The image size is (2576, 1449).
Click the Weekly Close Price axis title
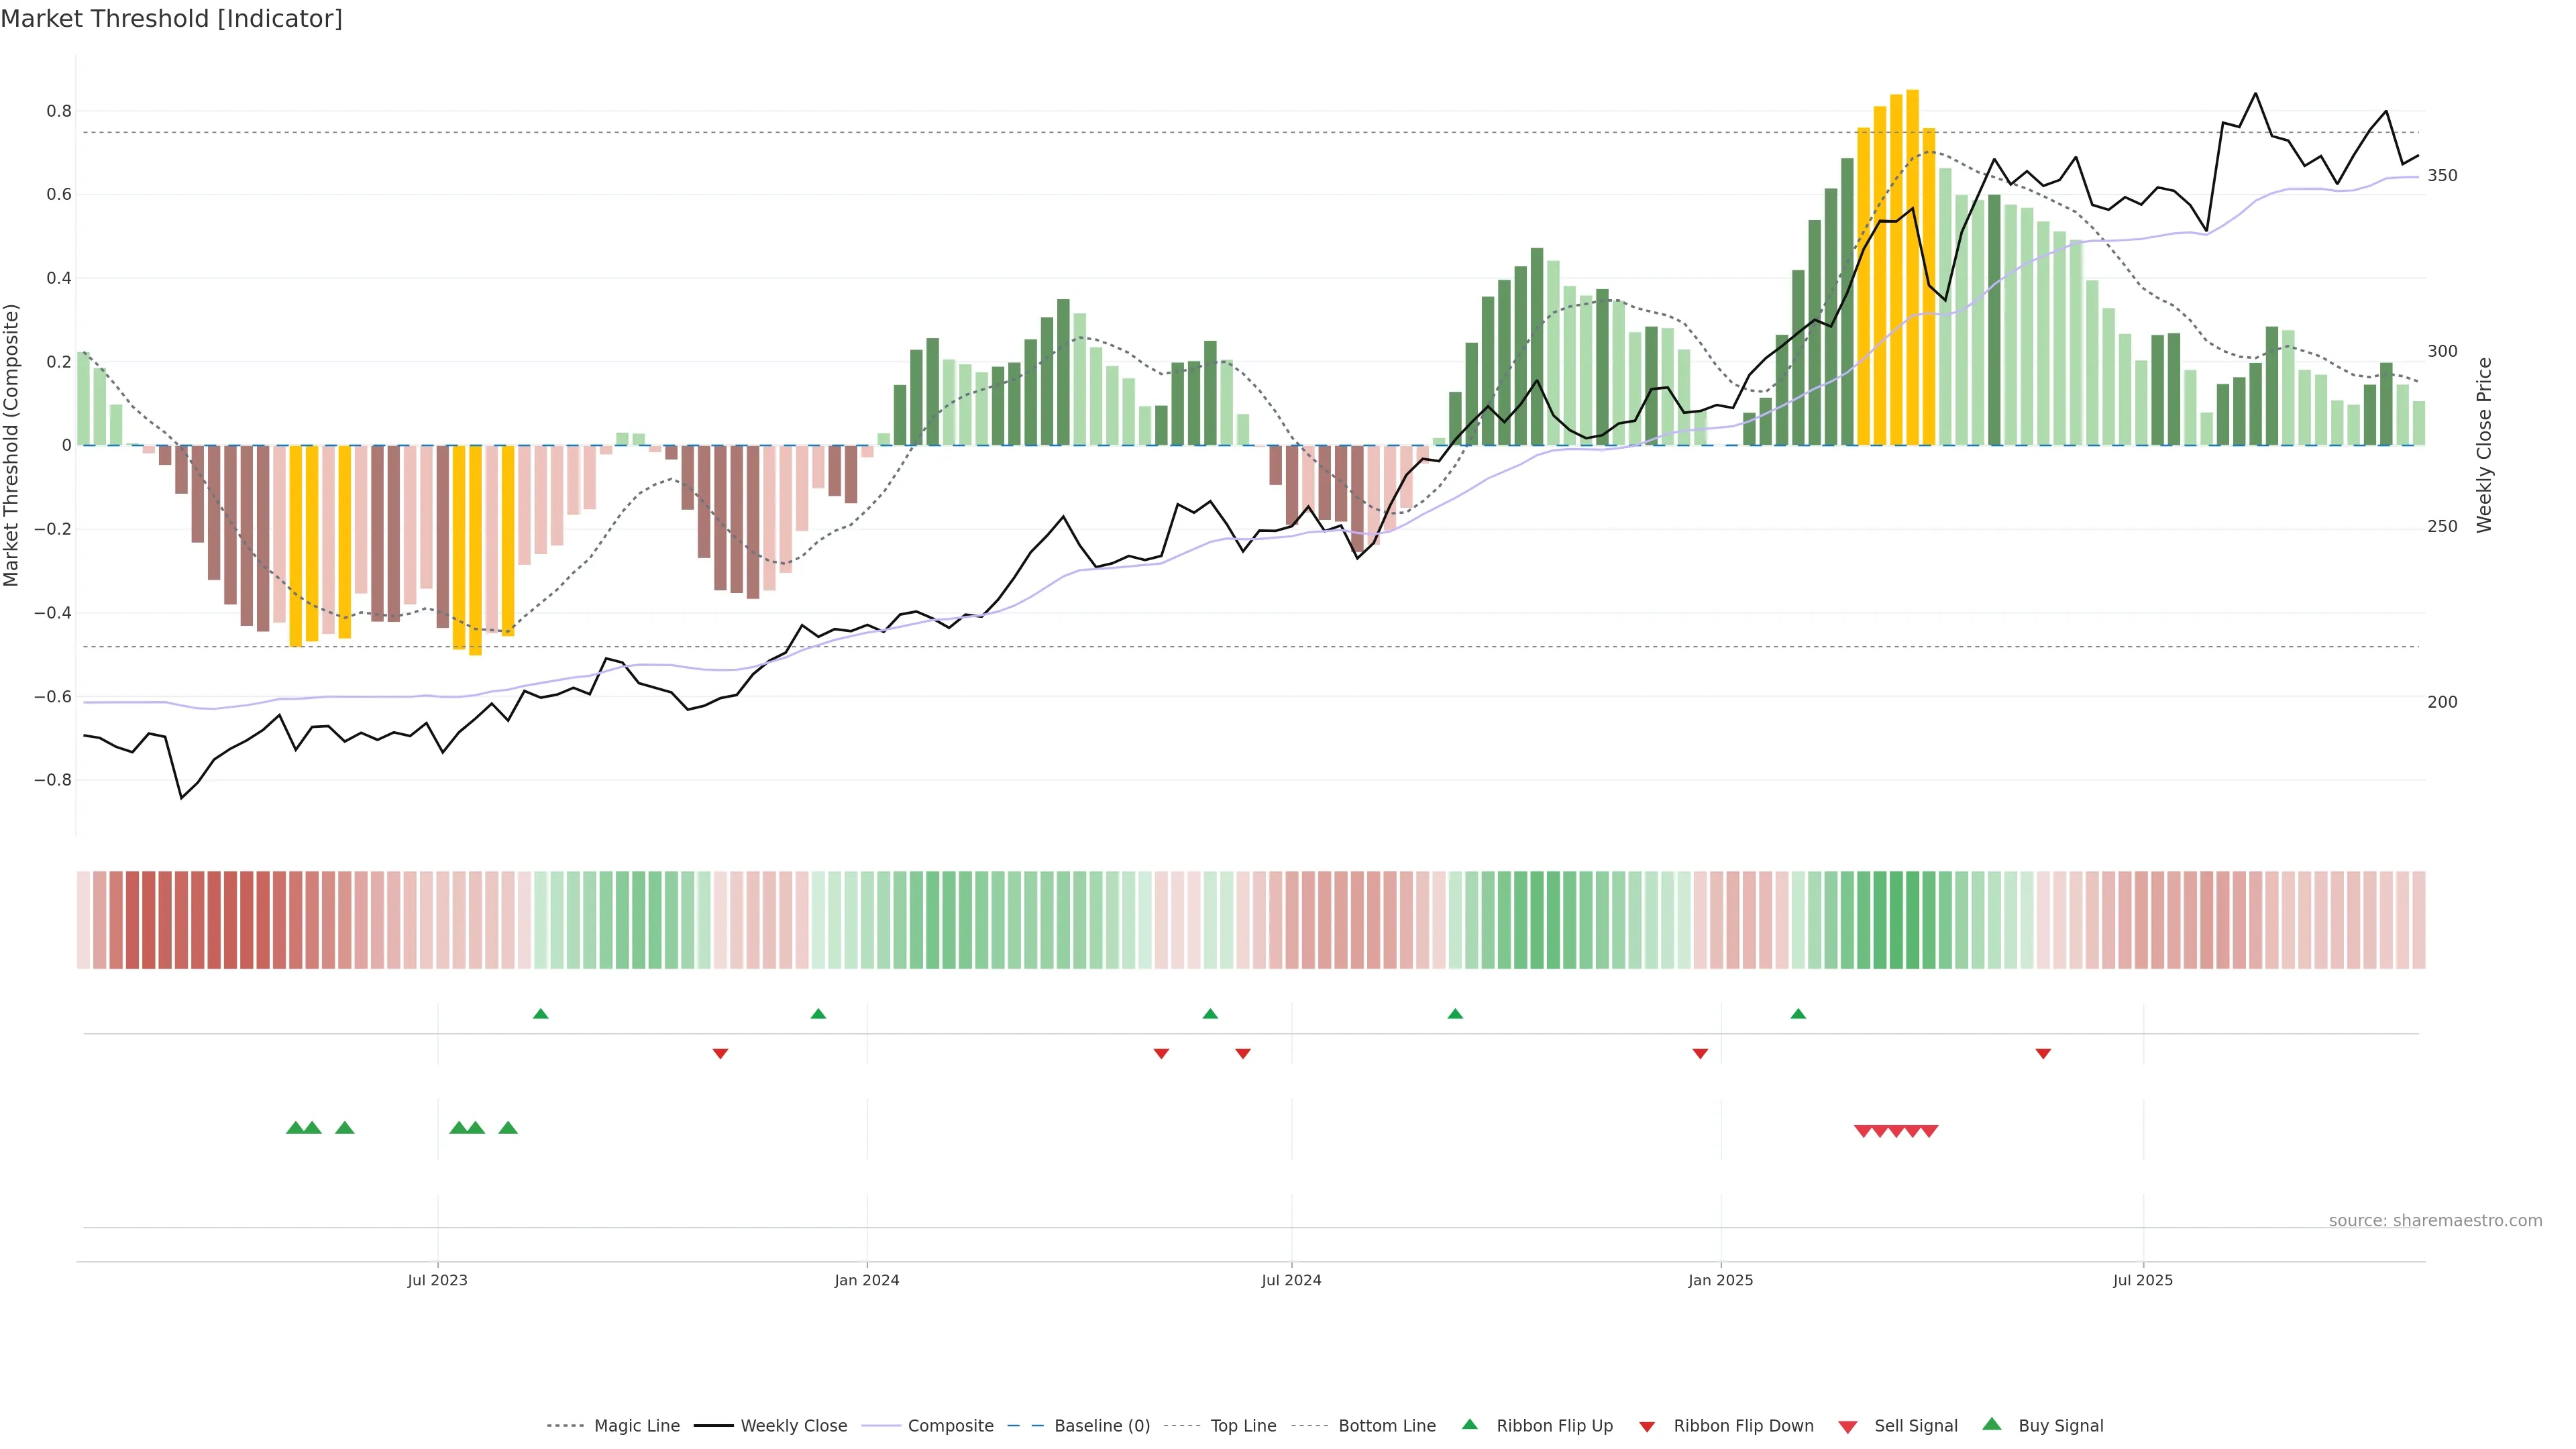2484,445
